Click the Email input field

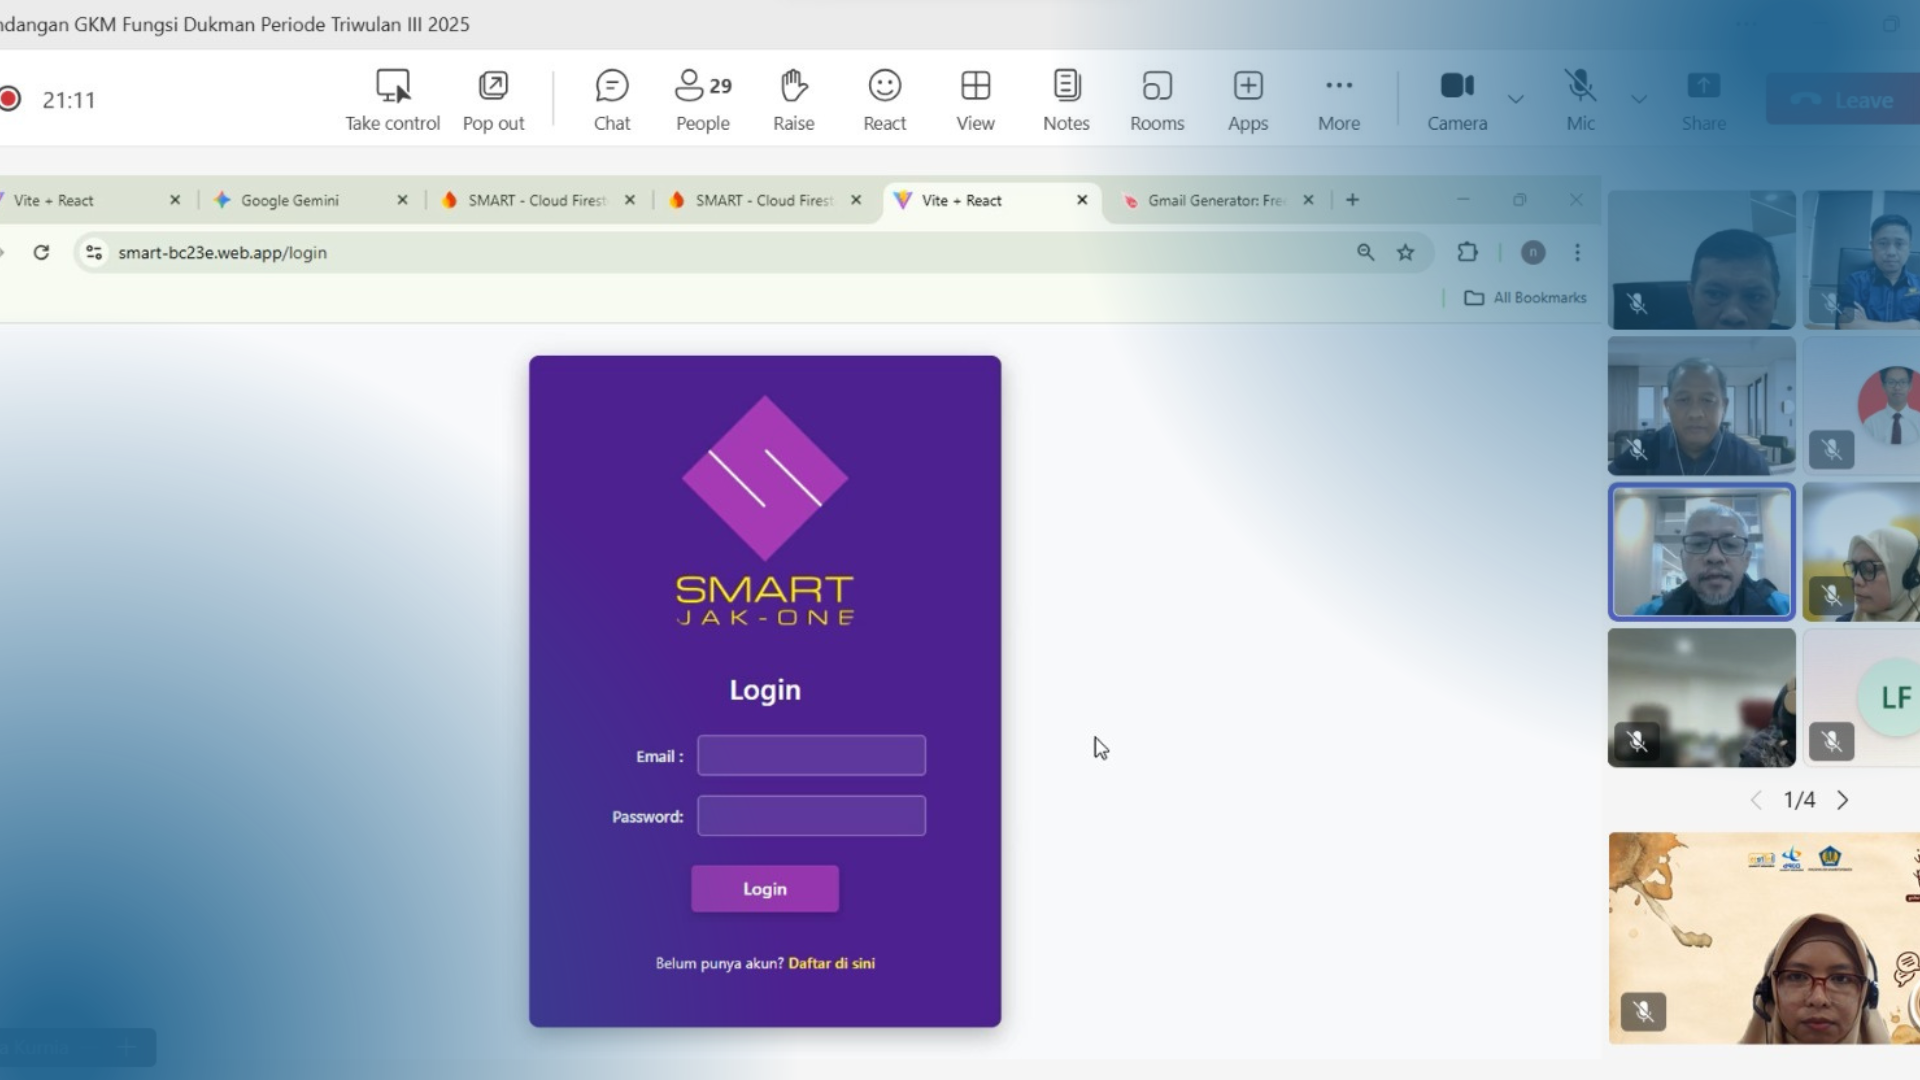pyautogui.click(x=811, y=756)
